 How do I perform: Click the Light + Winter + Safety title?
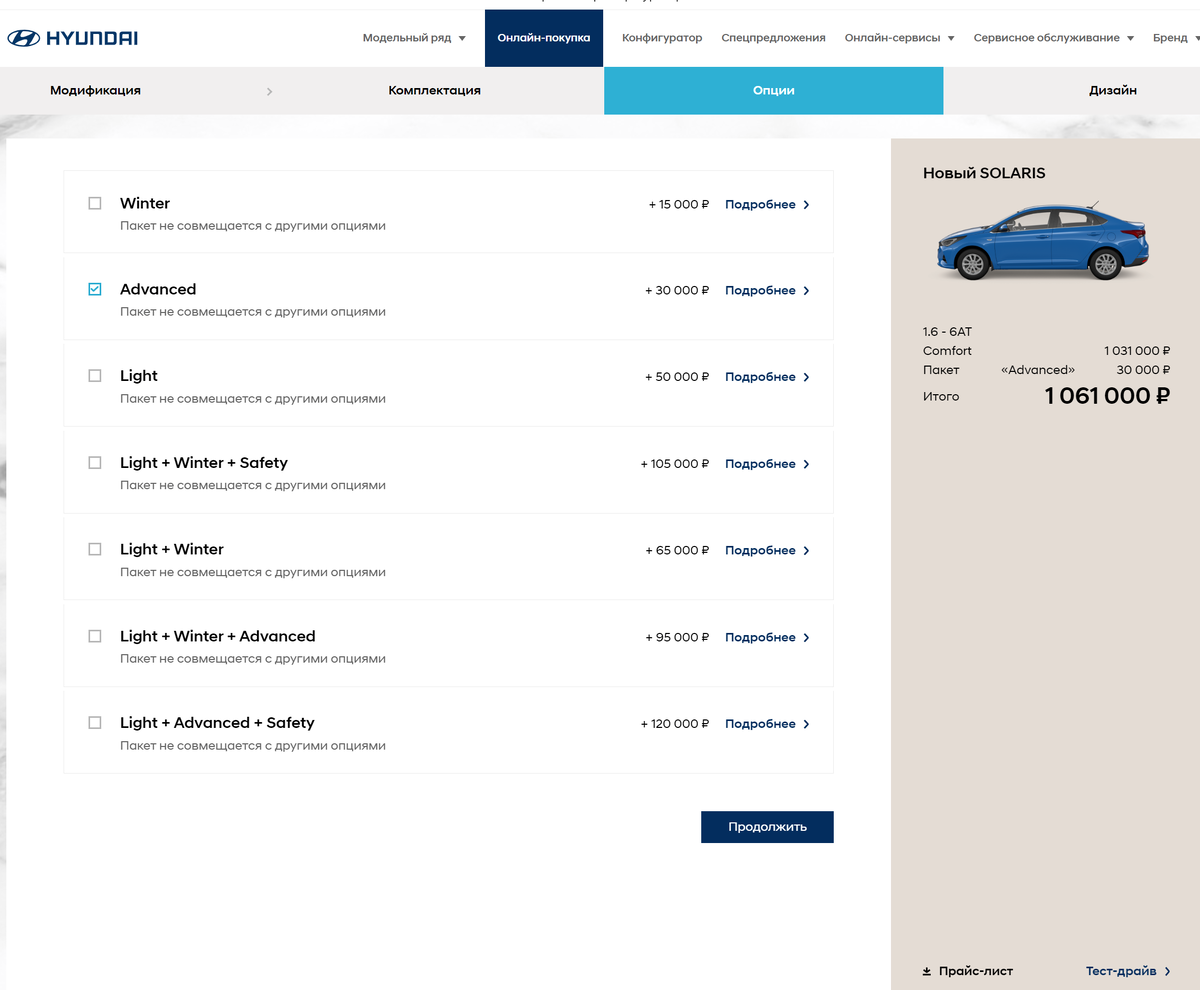204,462
